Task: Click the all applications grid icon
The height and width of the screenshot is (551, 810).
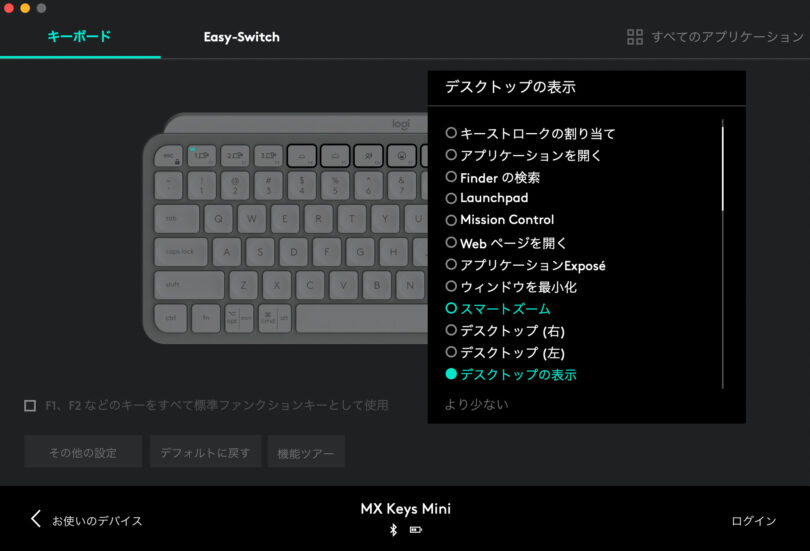Action: point(635,37)
